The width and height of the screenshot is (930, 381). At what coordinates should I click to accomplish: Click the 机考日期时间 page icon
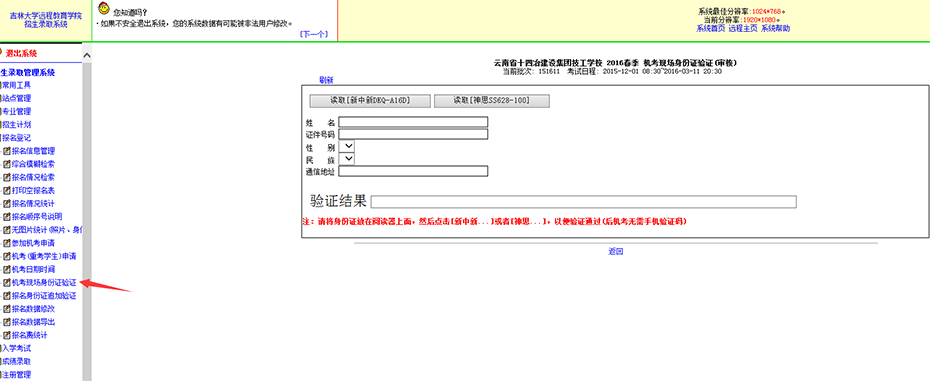coord(7,269)
